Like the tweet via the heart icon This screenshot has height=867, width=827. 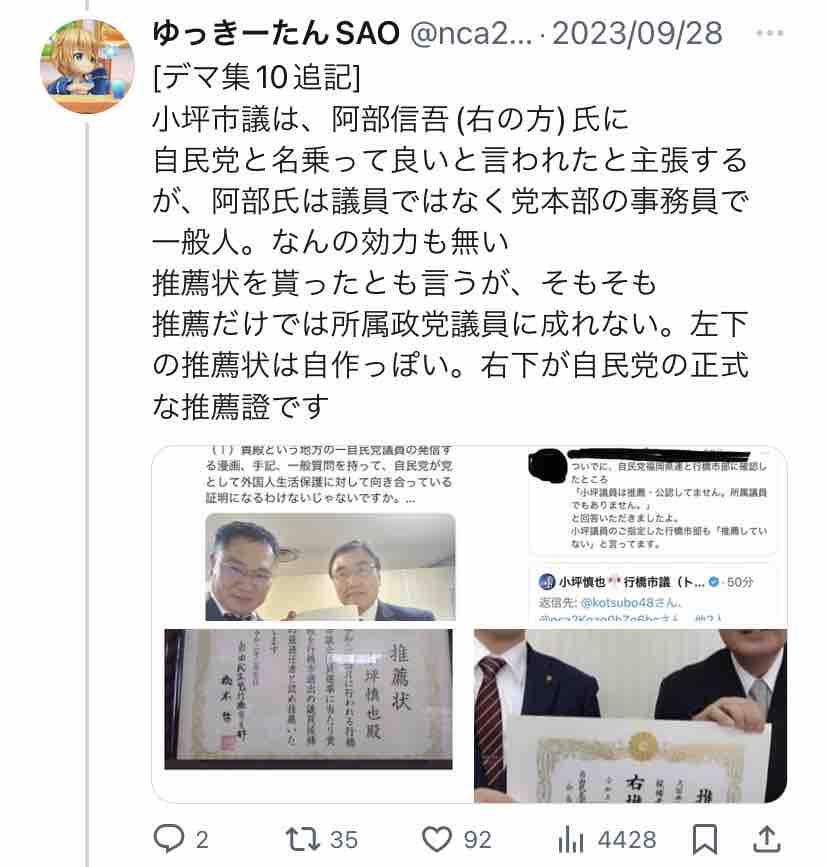pyautogui.click(x=437, y=839)
